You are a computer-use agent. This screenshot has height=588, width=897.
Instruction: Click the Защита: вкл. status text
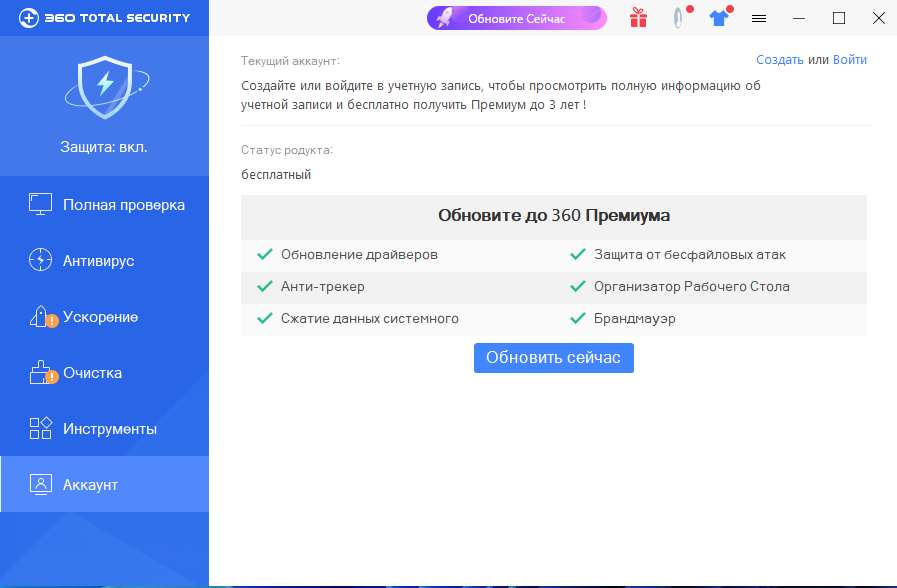click(104, 147)
